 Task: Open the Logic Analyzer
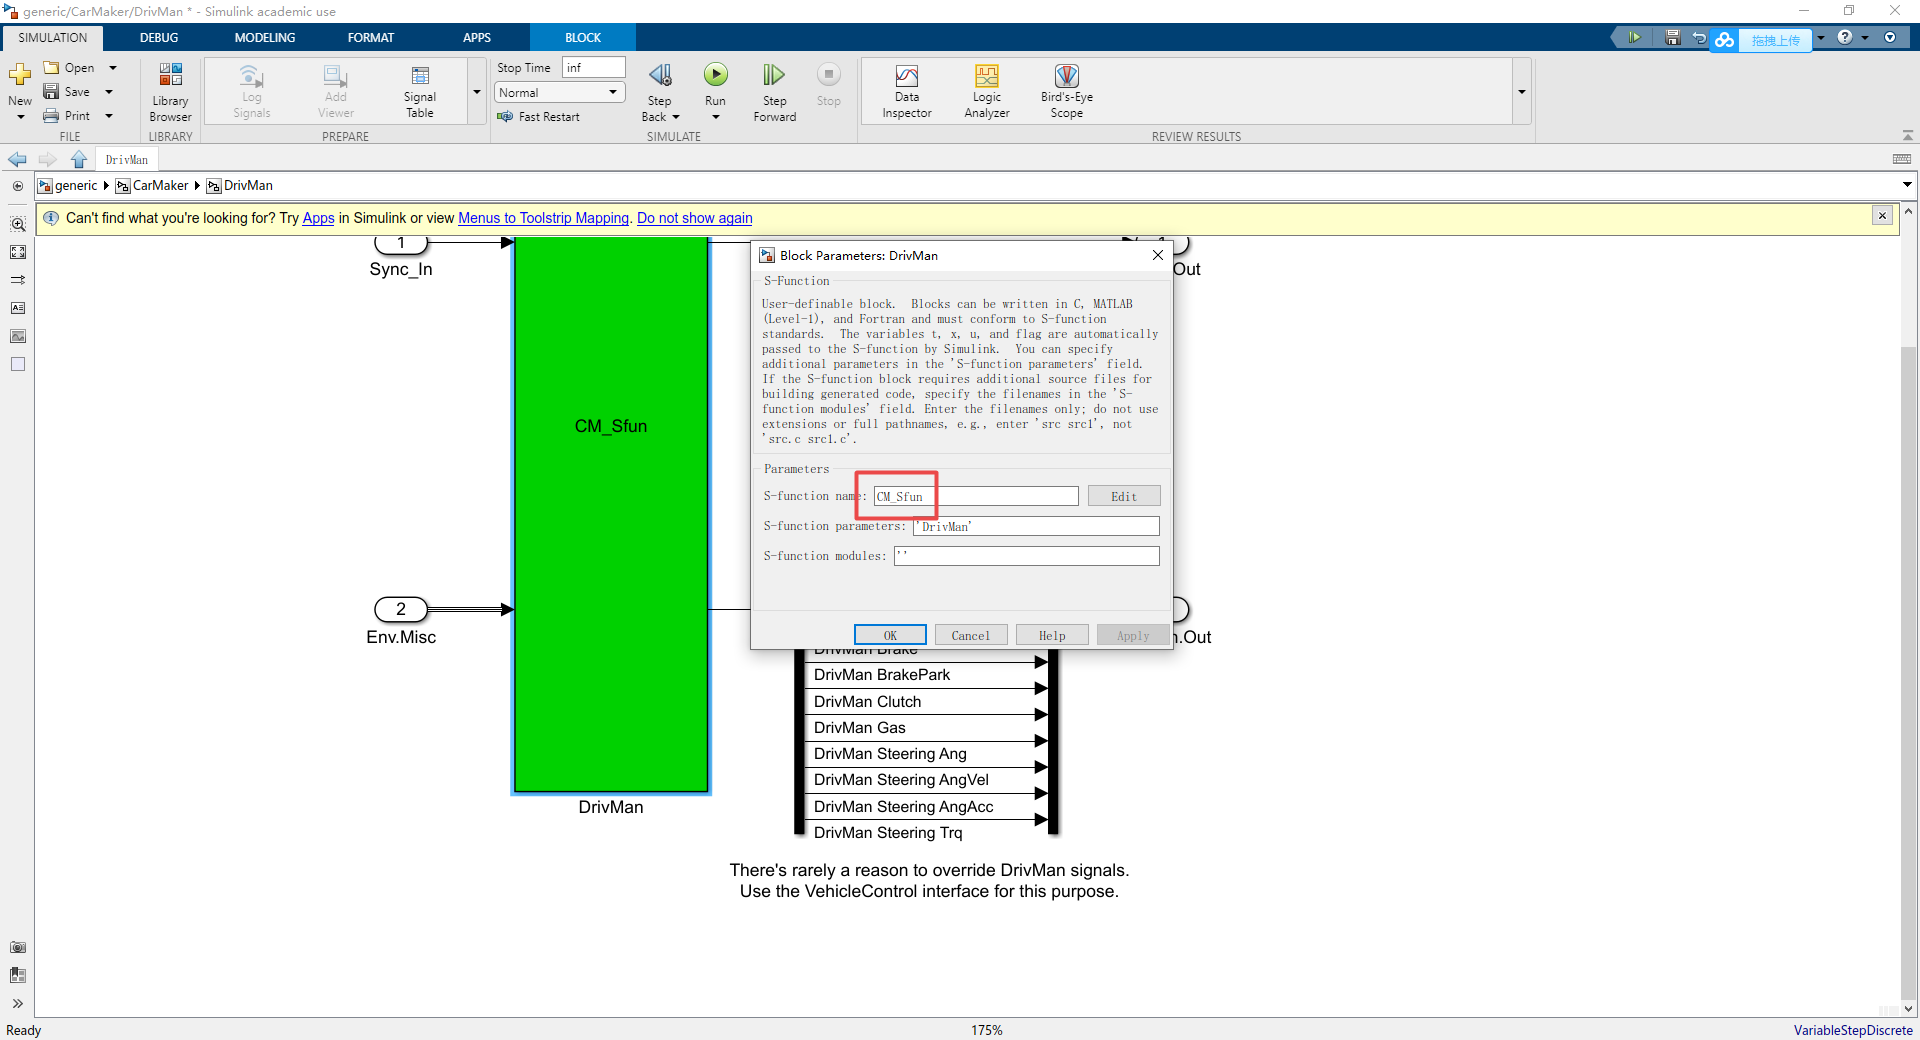[987, 92]
